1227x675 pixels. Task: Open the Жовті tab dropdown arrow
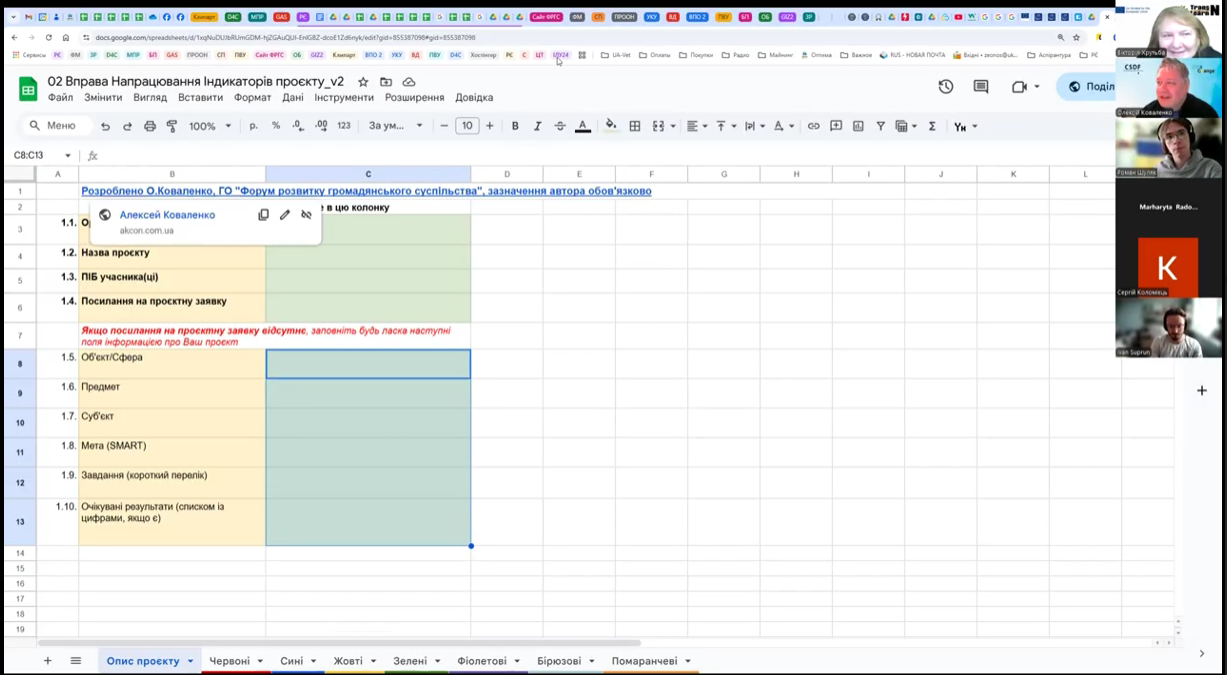[x=372, y=662]
